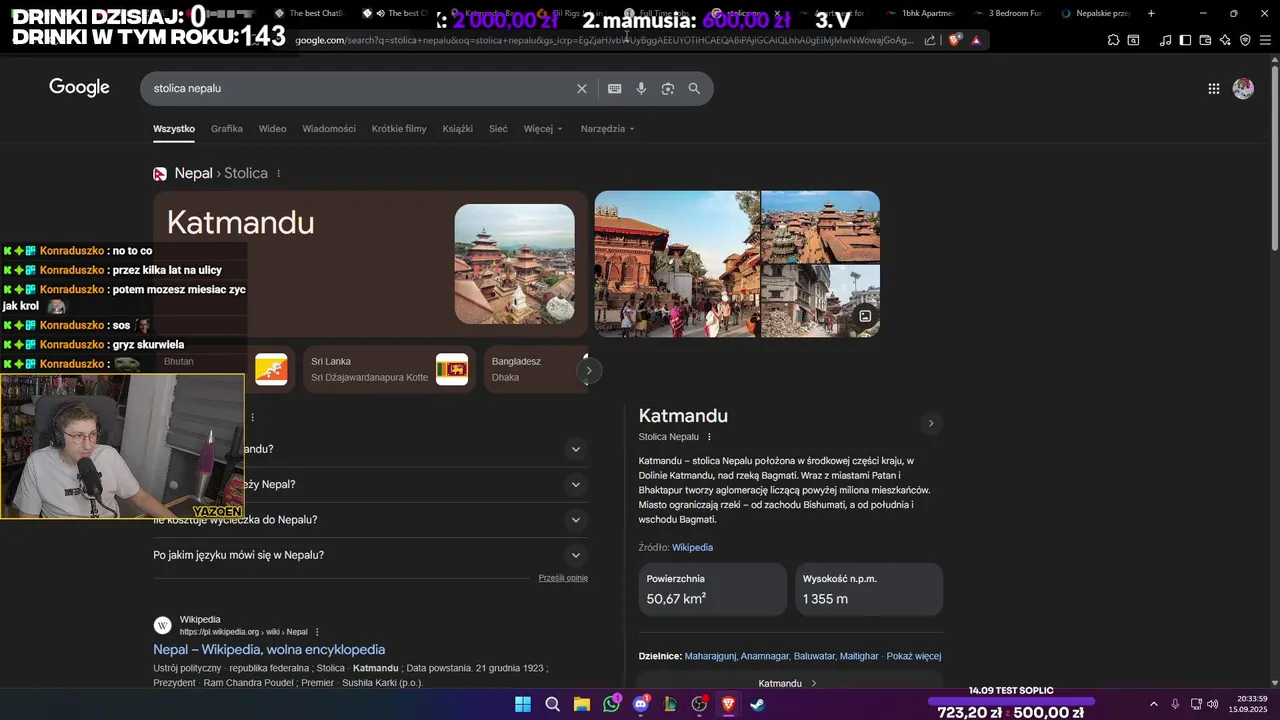
Task: Toggle the browser sidebar panel
Action: [1185, 40]
